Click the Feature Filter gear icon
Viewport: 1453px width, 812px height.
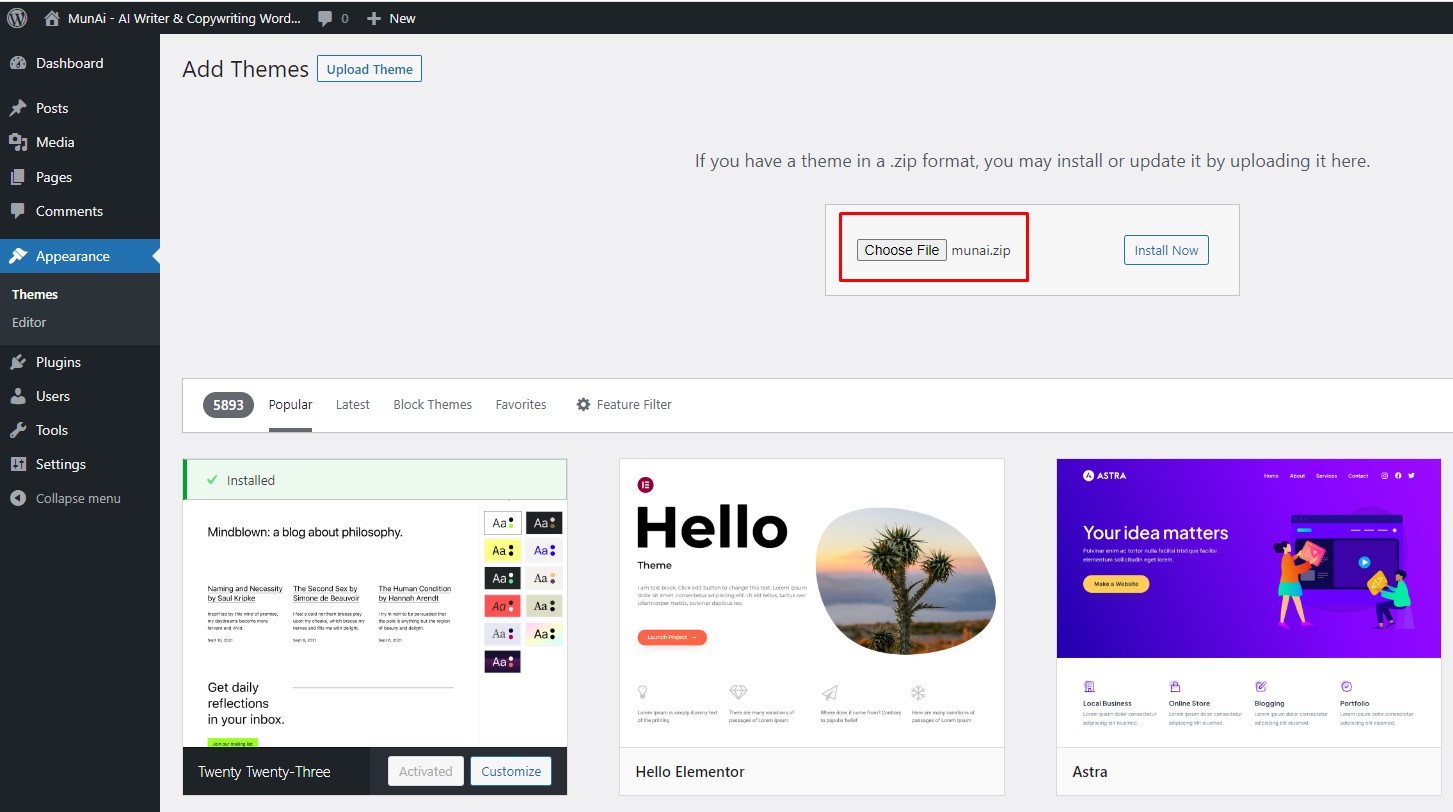click(x=583, y=404)
